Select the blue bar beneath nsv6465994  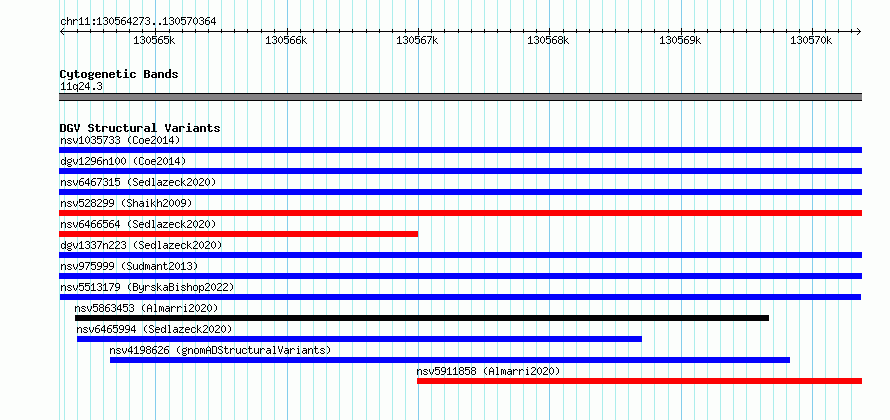coord(359,339)
